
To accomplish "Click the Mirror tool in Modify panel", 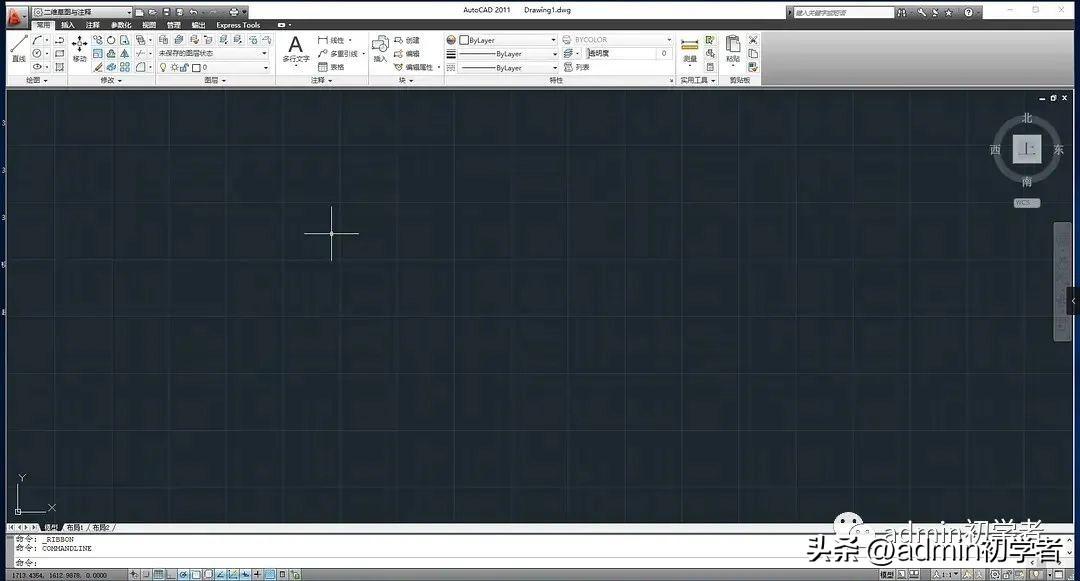I will click(x=125, y=53).
